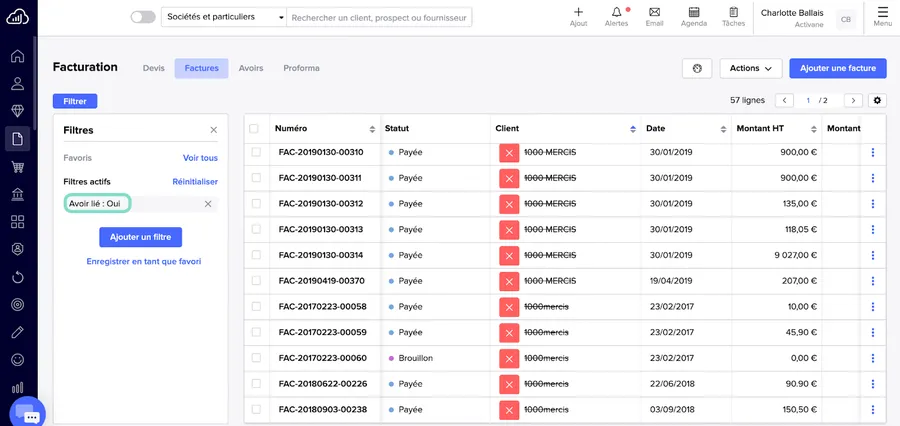Click the client search input field
Image resolution: width=900 pixels, height=426 pixels.
pos(380,17)
